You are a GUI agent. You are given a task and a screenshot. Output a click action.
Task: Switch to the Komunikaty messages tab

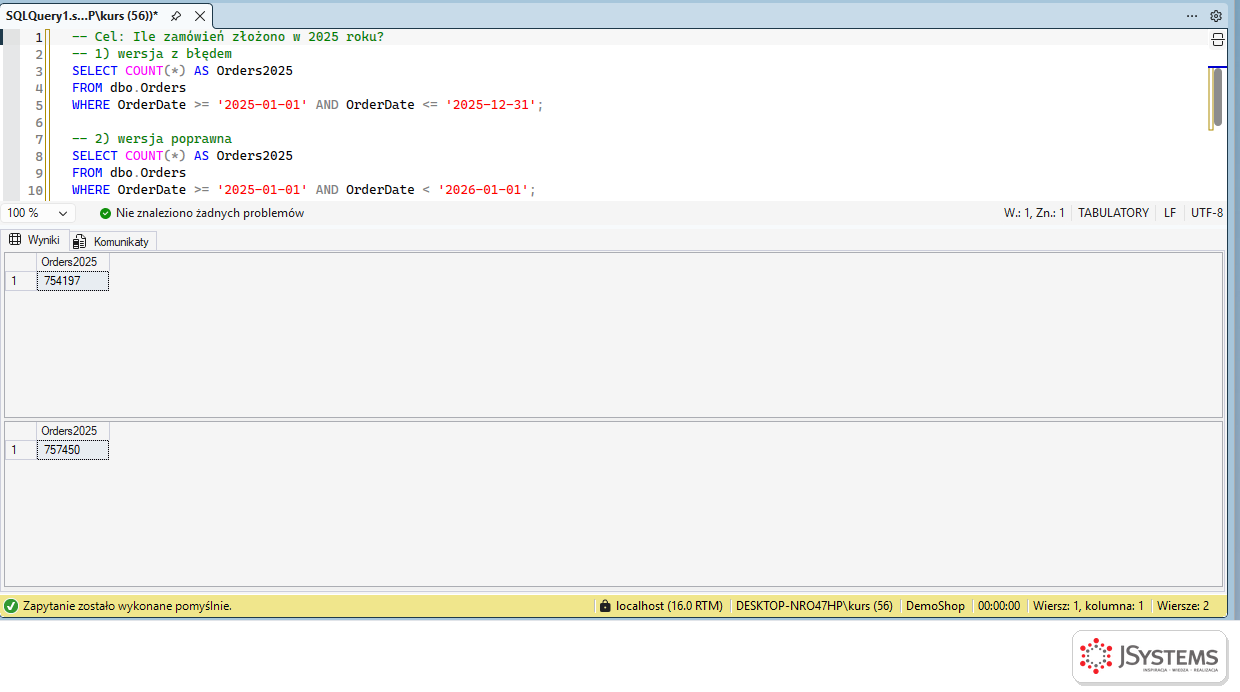tap(112, 241)
